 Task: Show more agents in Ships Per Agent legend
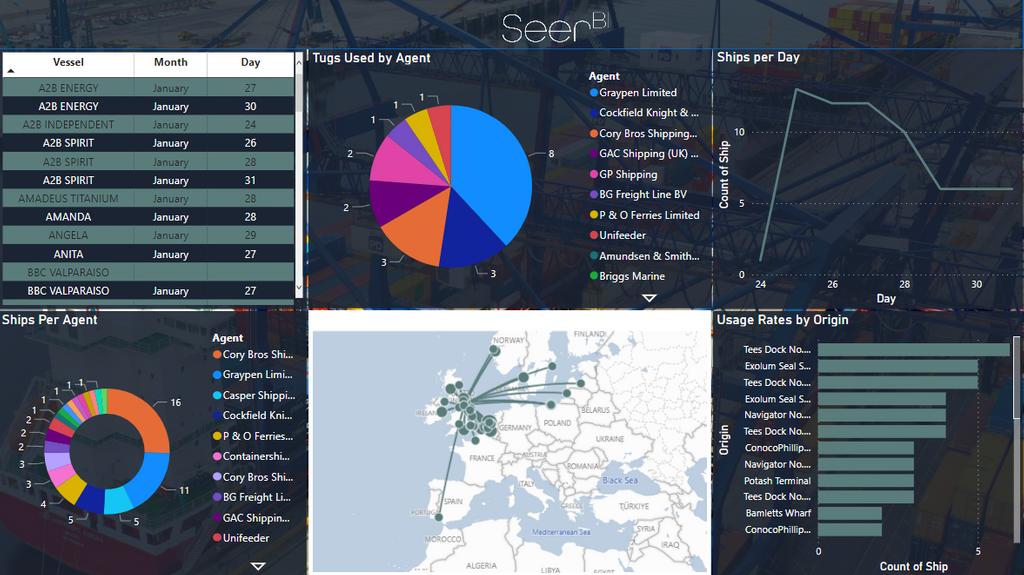click(258, 566)
